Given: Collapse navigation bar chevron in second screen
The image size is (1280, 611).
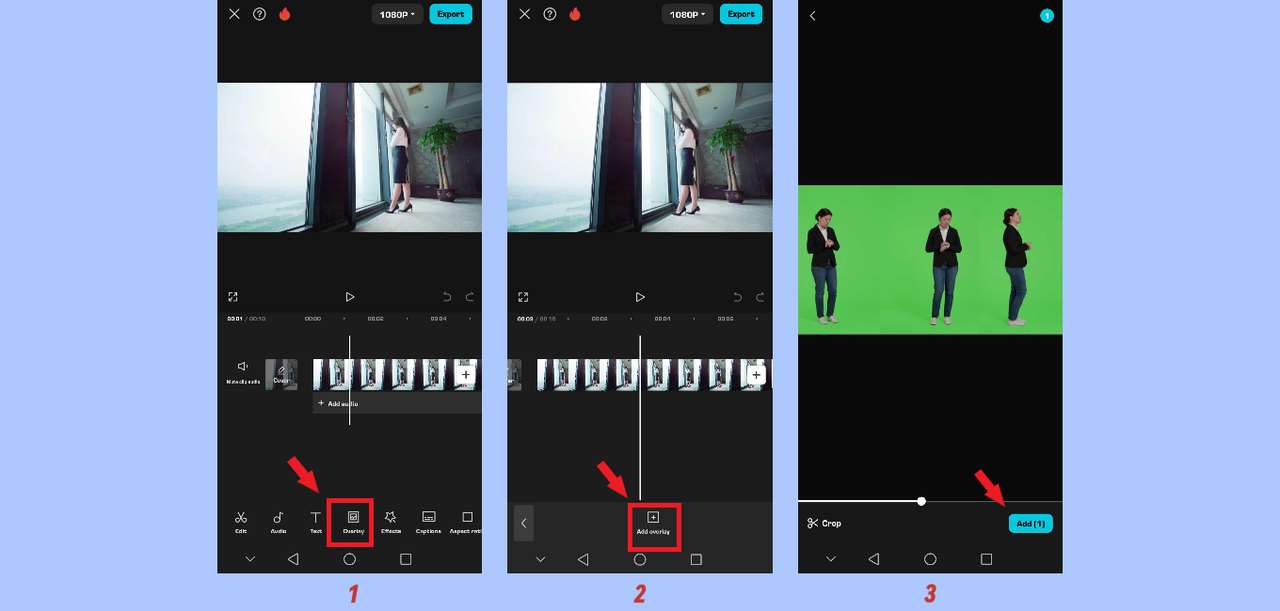Looking at the screenshot, I should [540, 560].
